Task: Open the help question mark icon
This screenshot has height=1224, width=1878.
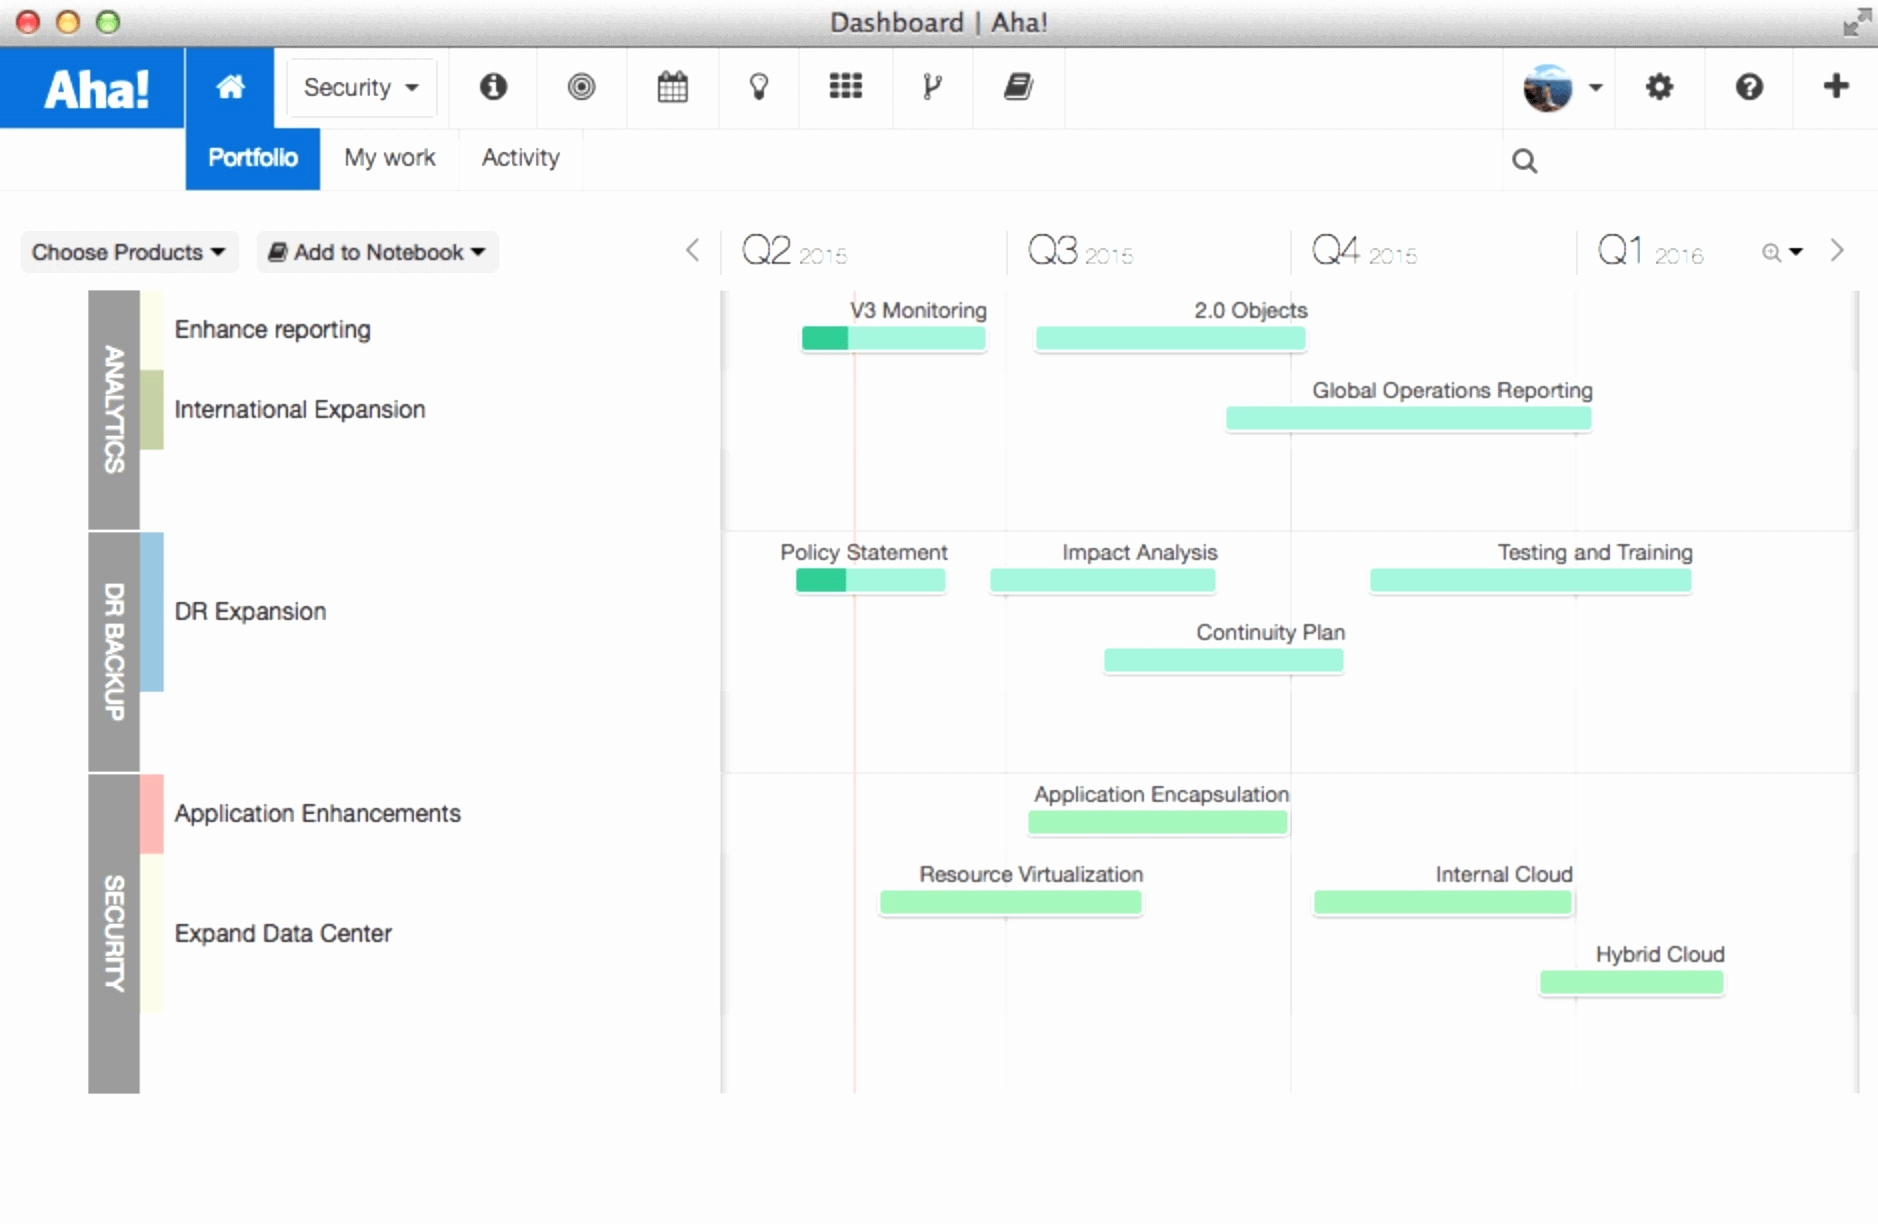Action: [x=1749, y=87]
